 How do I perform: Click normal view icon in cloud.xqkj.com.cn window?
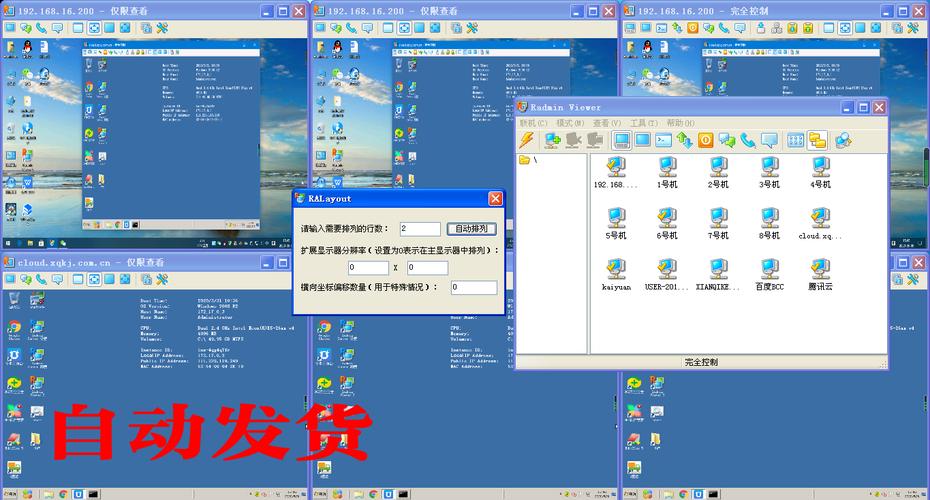tap(78, 279)
